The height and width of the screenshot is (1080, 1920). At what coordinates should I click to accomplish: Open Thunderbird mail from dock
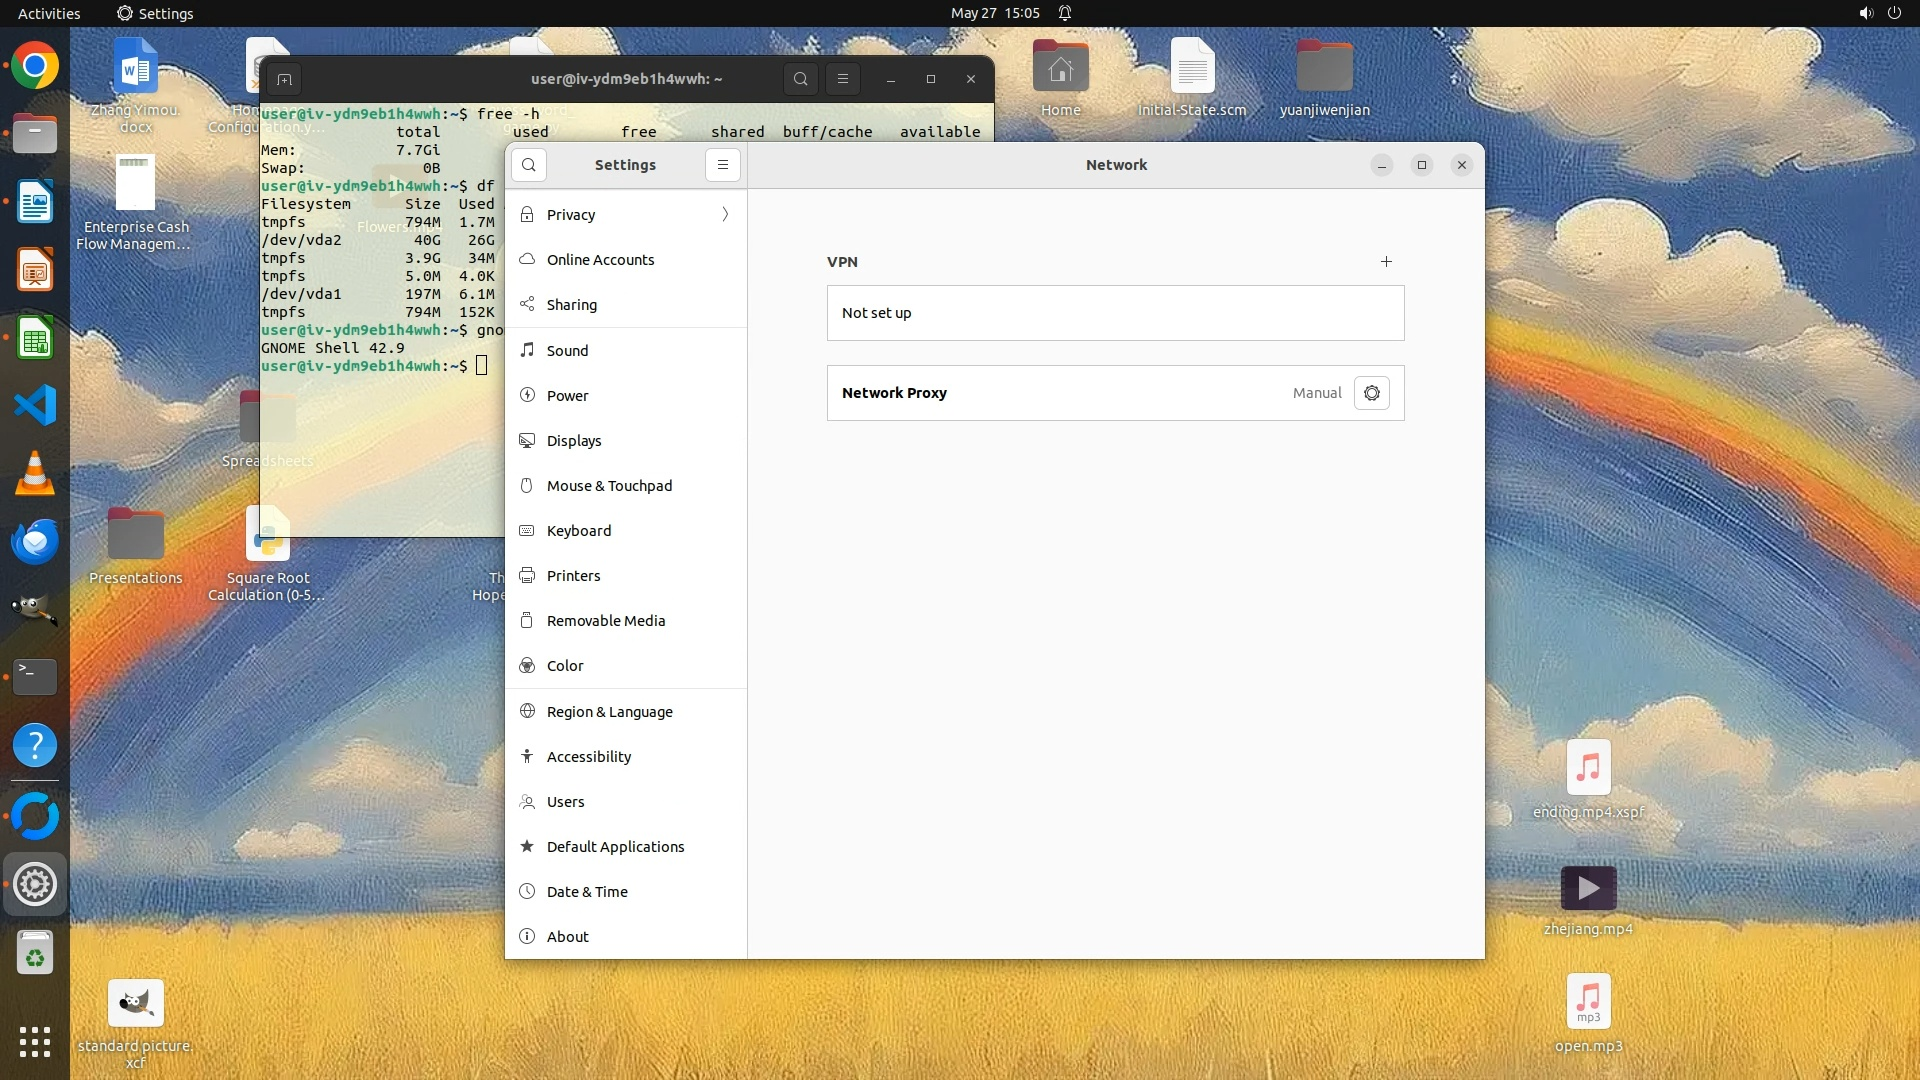coord(35,541)
